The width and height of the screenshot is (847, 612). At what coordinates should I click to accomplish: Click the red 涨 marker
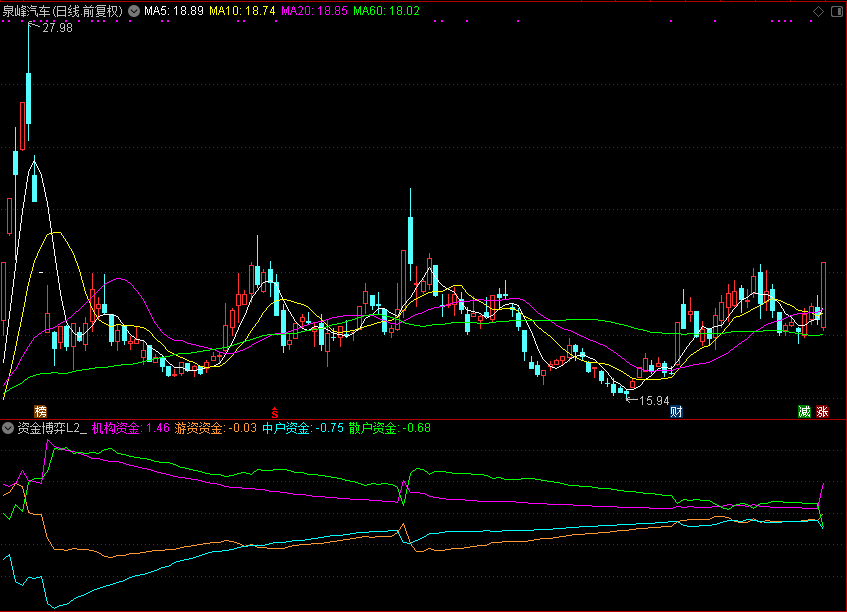[x=822, y=412]
